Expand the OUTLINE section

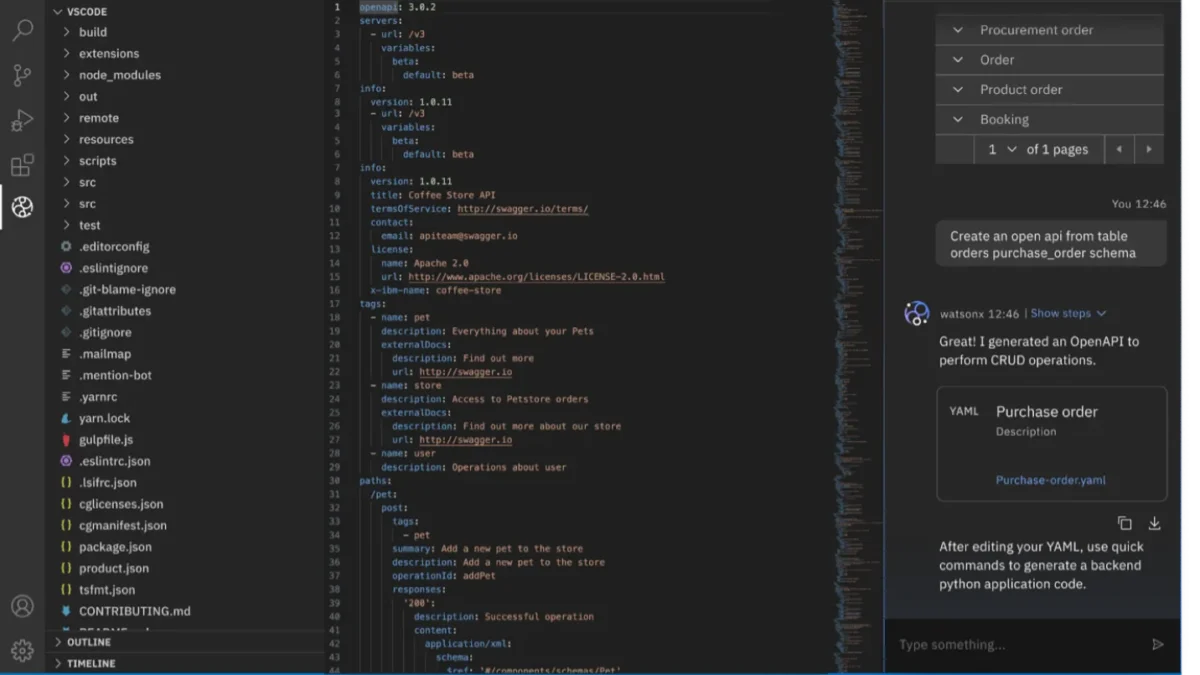pos(82,642)
